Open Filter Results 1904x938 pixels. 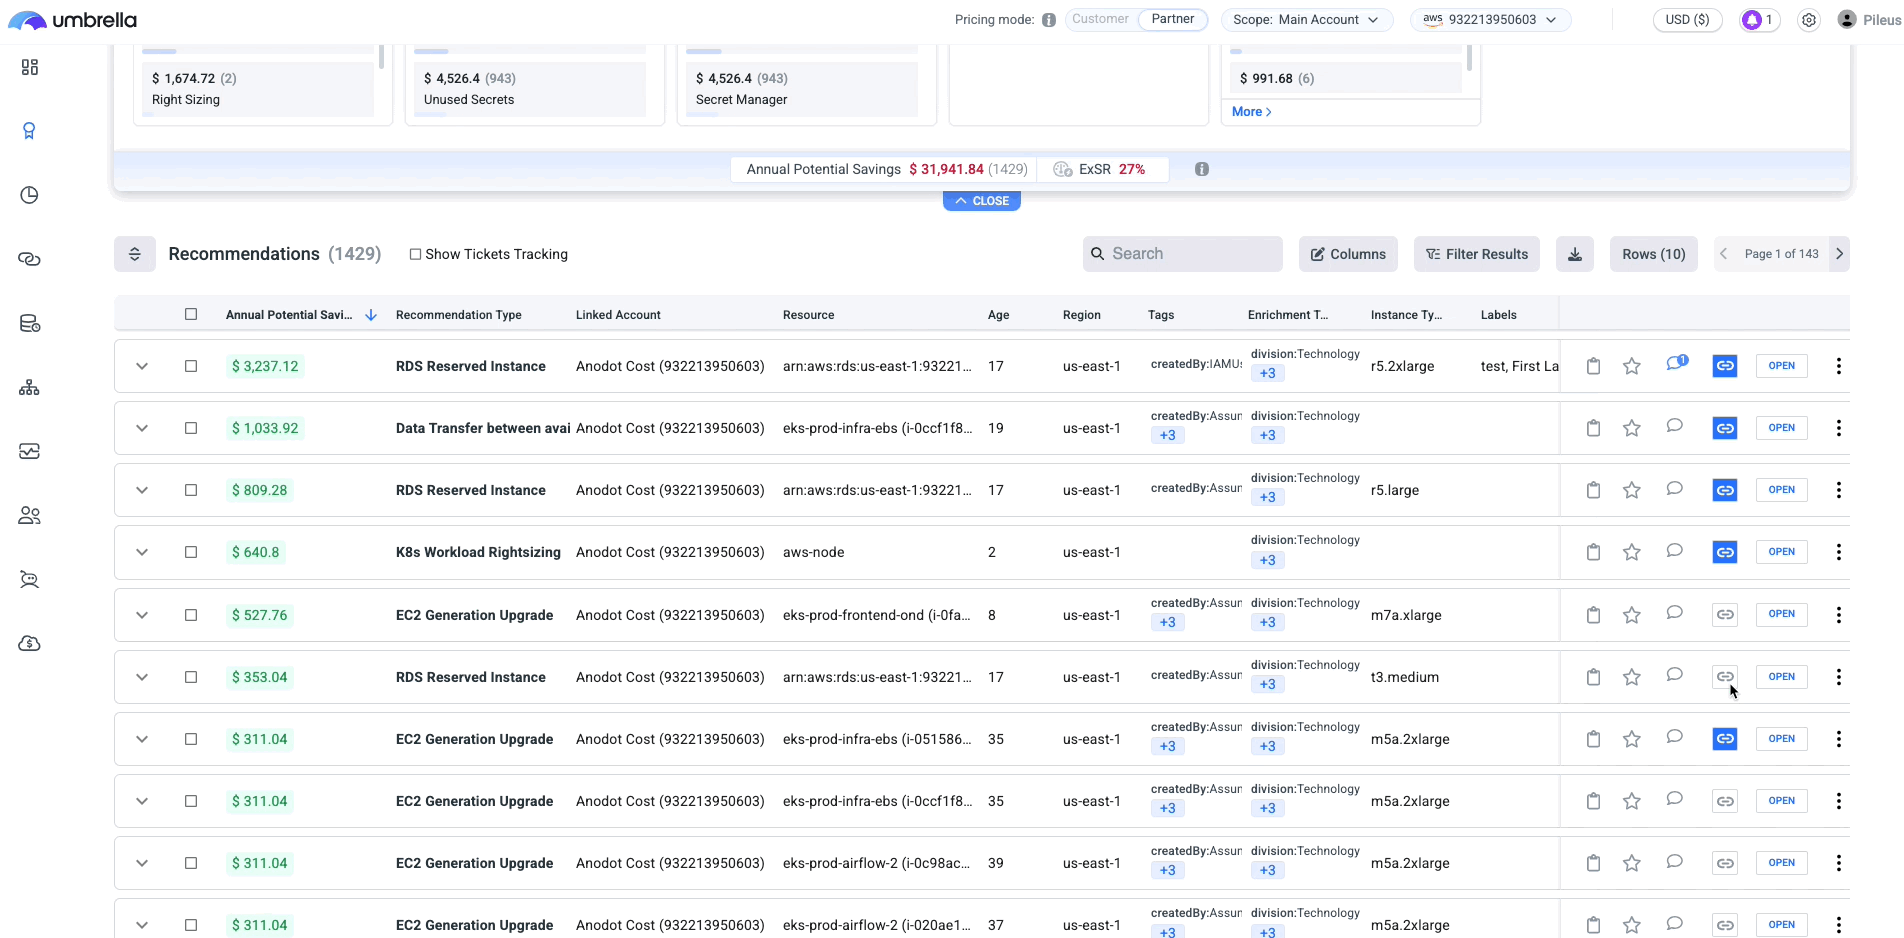[1477, 254]
